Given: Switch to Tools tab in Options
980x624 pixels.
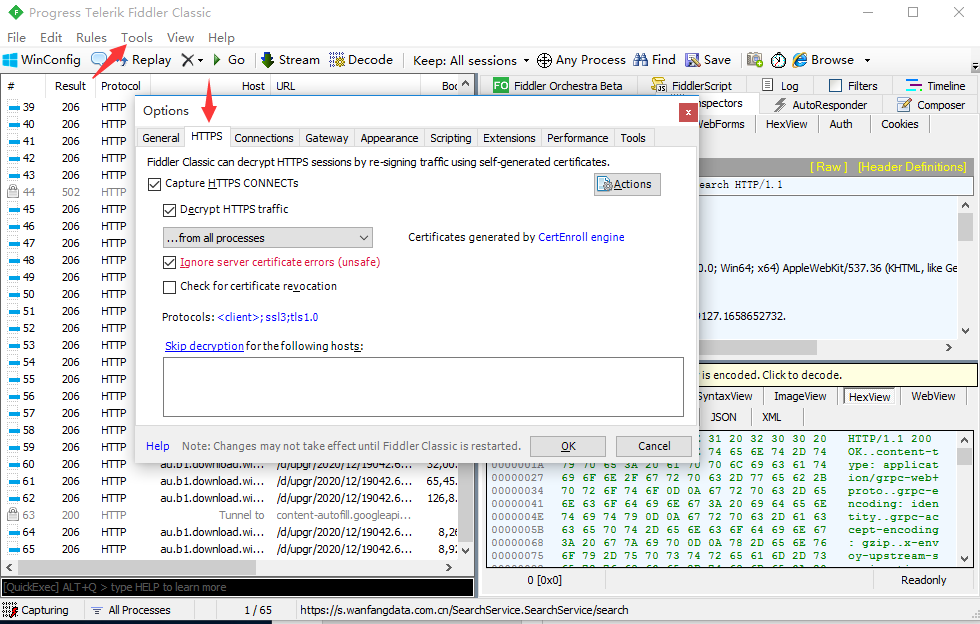Looking at the screenshot, I should [x=633, y=138].
